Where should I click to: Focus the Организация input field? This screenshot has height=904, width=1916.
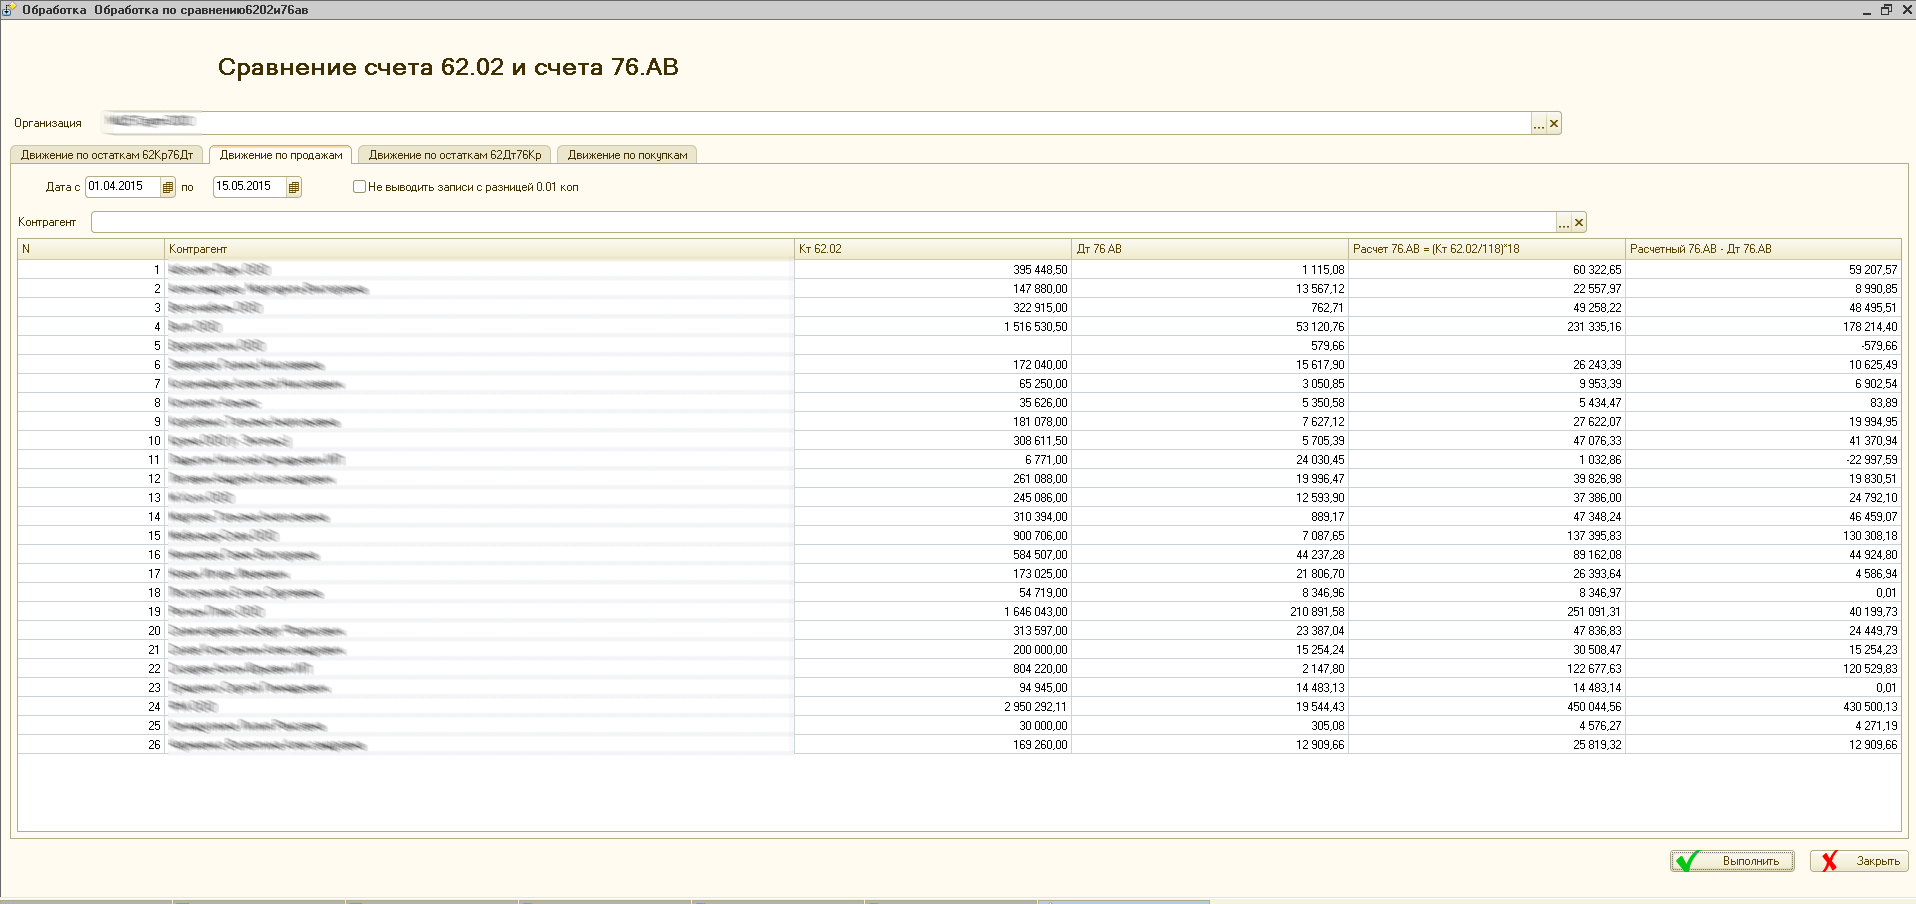[x=815, y=123]
